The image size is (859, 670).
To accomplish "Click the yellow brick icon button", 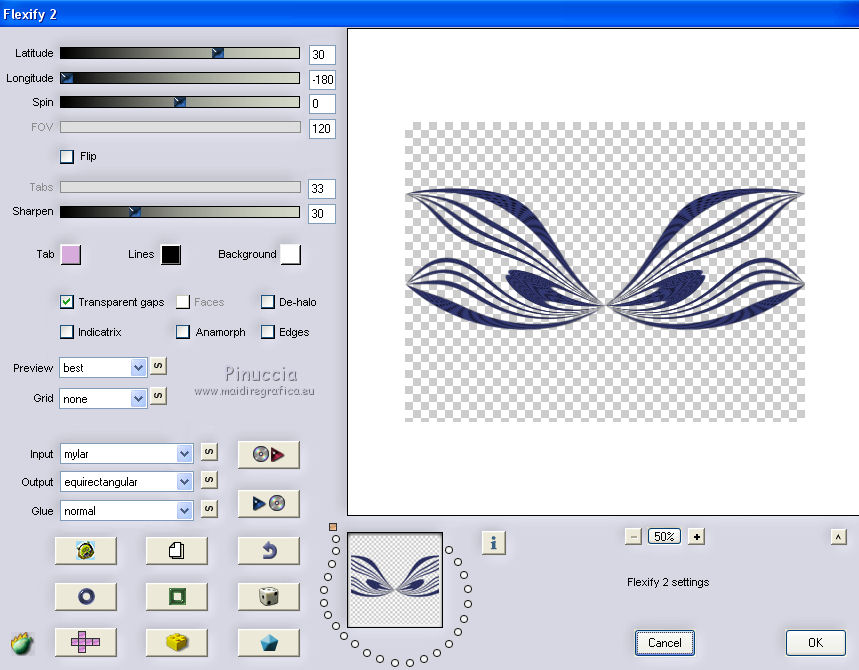I will point(176,642).
